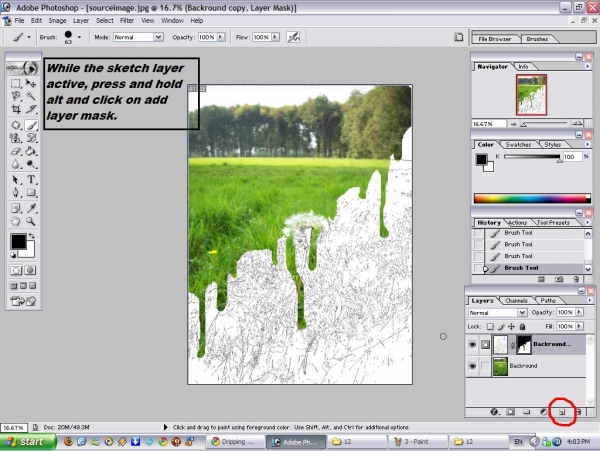
Task: Select the Dodge tool
Action: [x=31, y=164]
